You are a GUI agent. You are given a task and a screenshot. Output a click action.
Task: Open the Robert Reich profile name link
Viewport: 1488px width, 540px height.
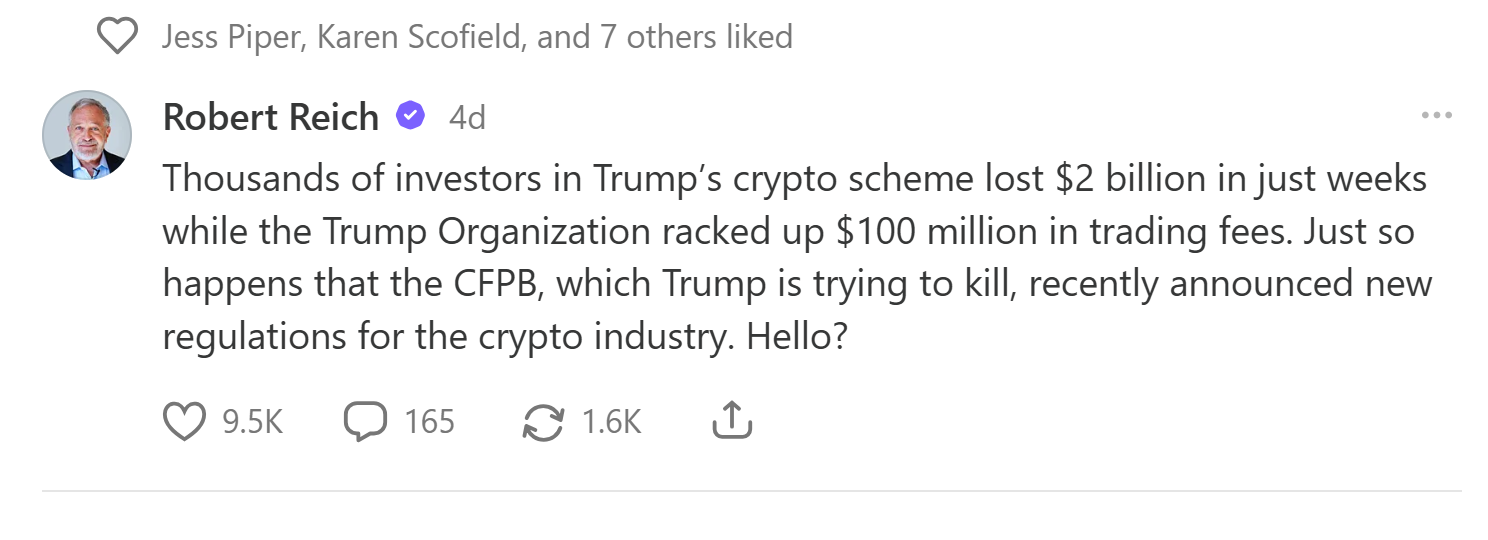coord(270,117)
